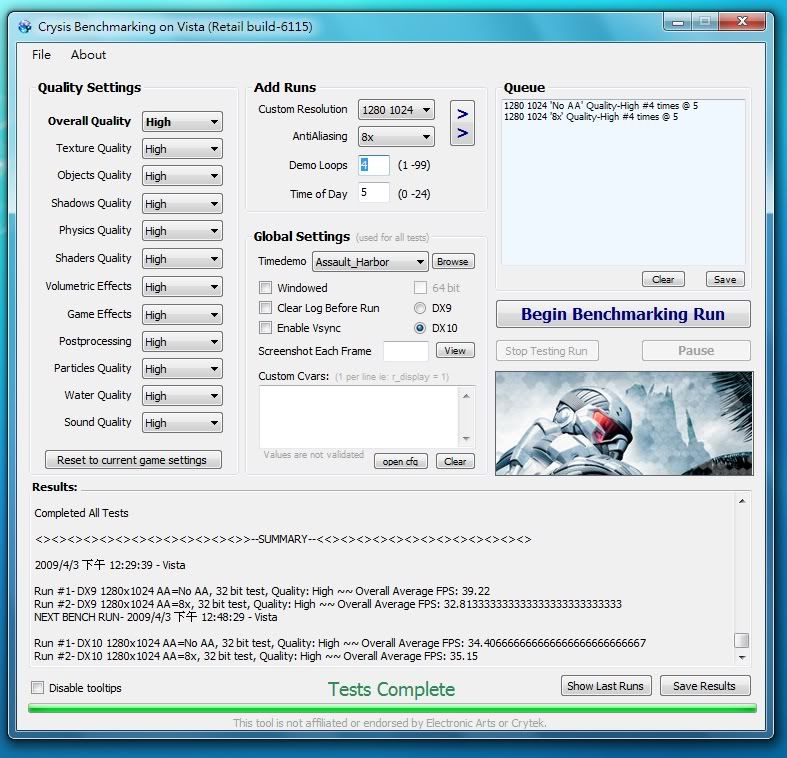Click result line Run #1- DX9 39.22
Image resolution: width=787 pixels, height=758 pixels.
262,591
